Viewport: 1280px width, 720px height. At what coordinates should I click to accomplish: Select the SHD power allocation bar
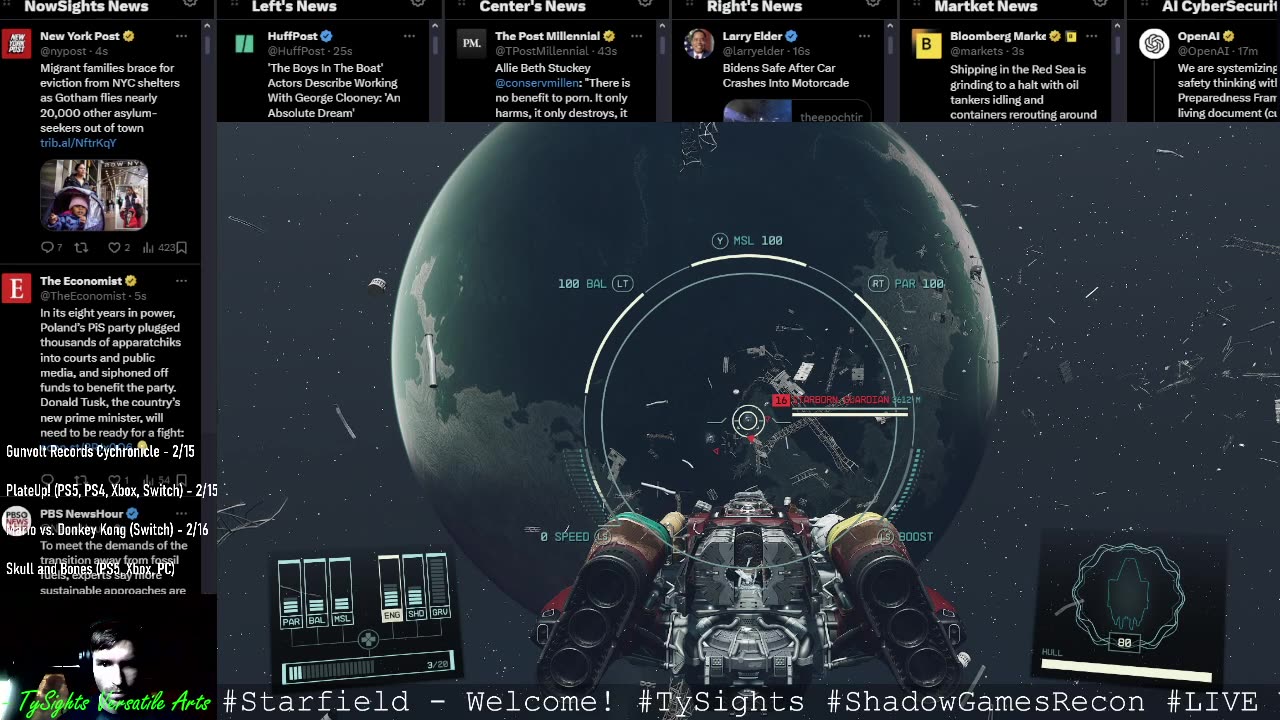[x=415, y=588]
